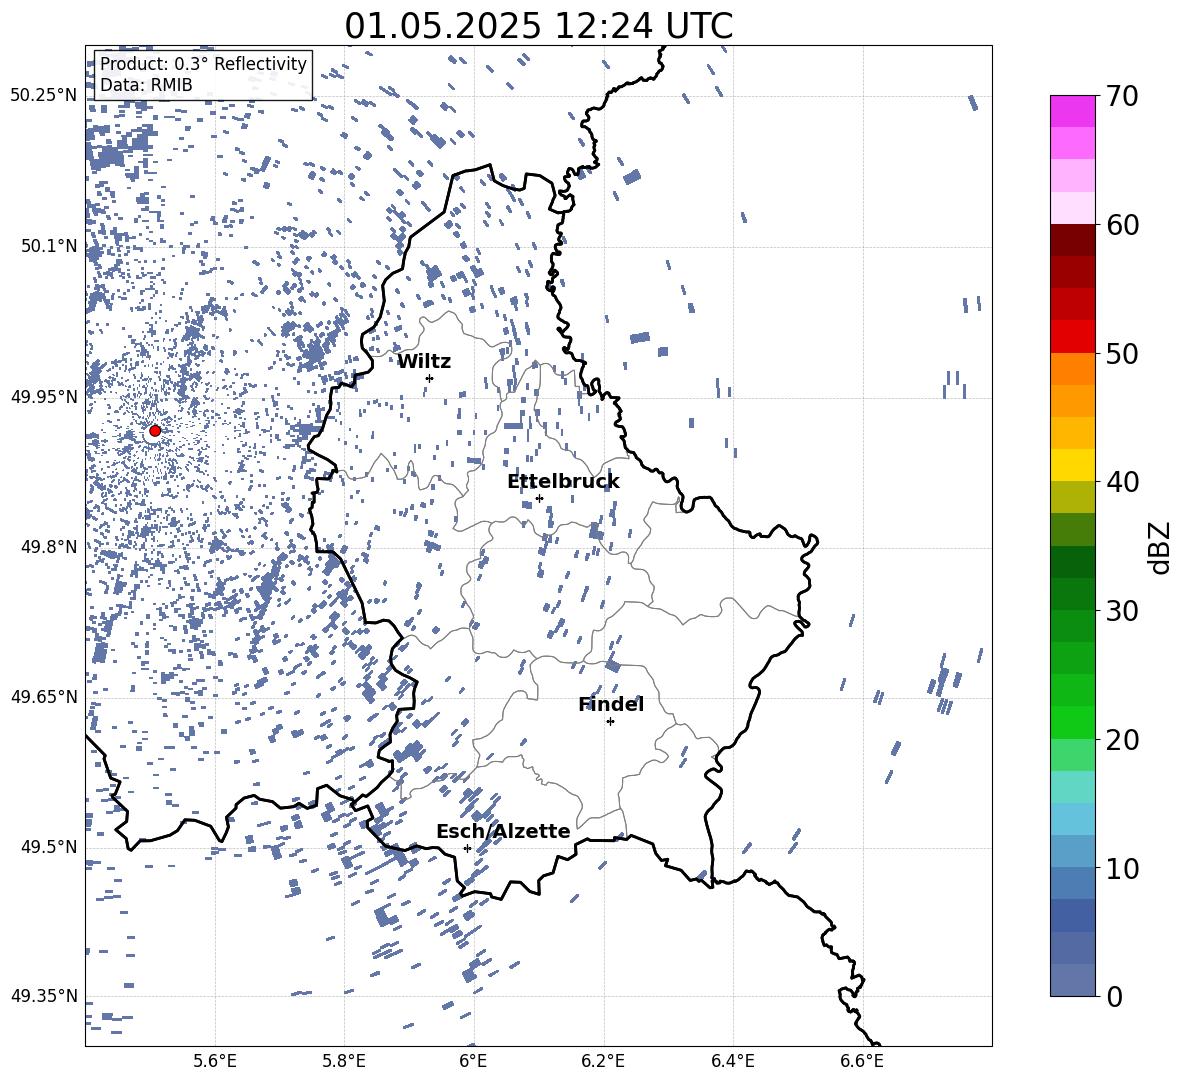This screenshot has height=1081, width=1184.
Task: Click the 6.6°E longitude label
Action: coord(862,1061)
